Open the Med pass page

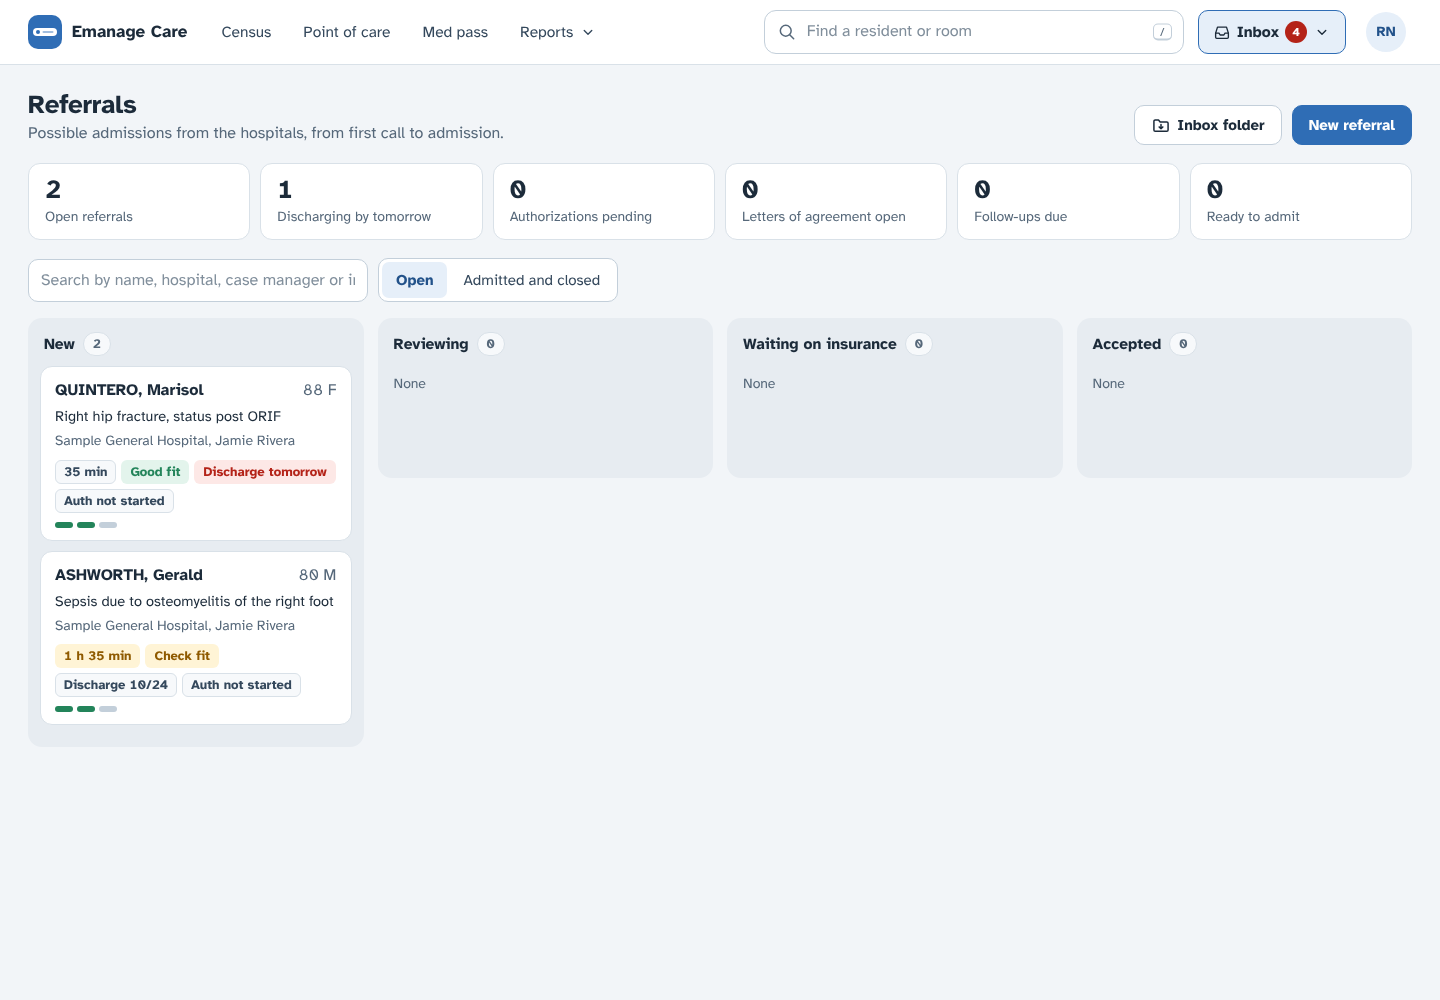coord(455,32)
